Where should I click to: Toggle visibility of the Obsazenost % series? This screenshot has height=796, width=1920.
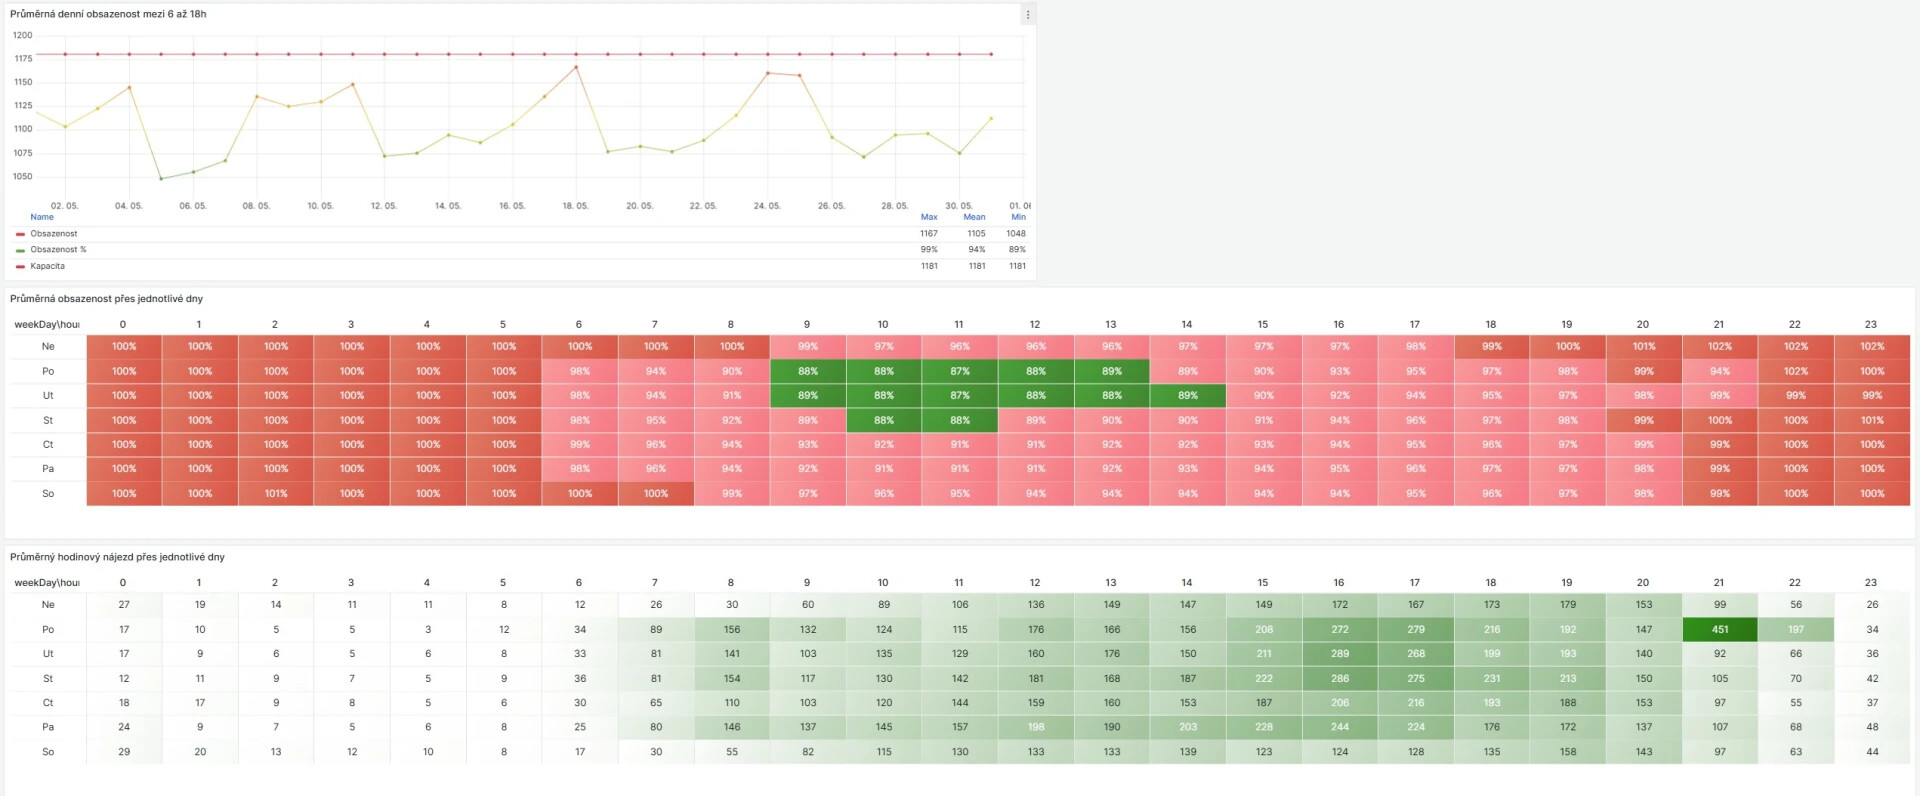tap(58, 250)
